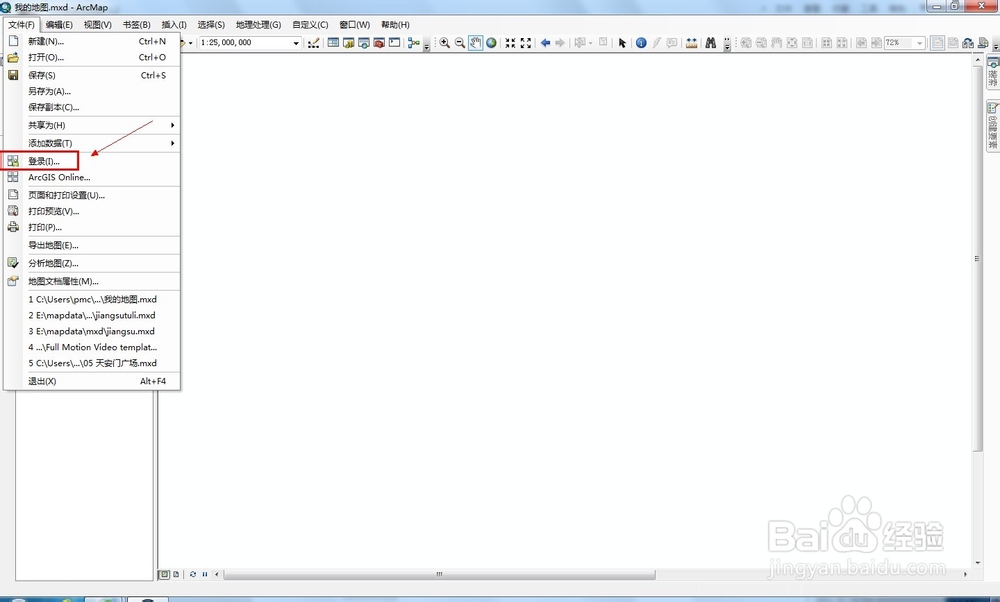
Task: Open the 72% layout zoom dropdown
Action: pos(920,43)
